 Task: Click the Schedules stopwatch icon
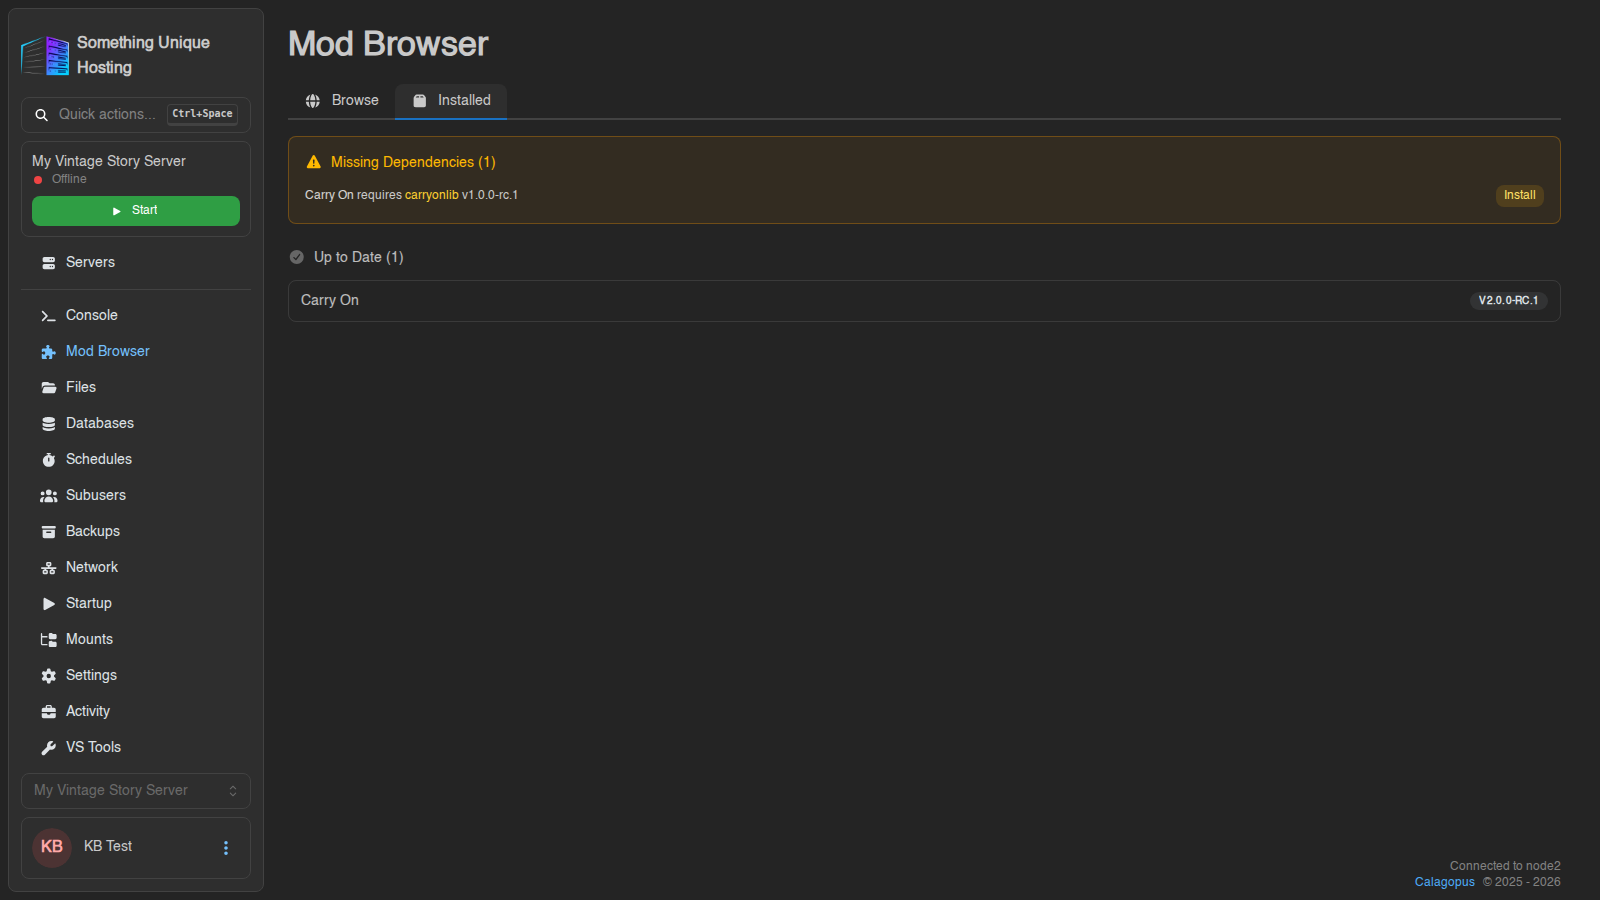tap(48, 460)
